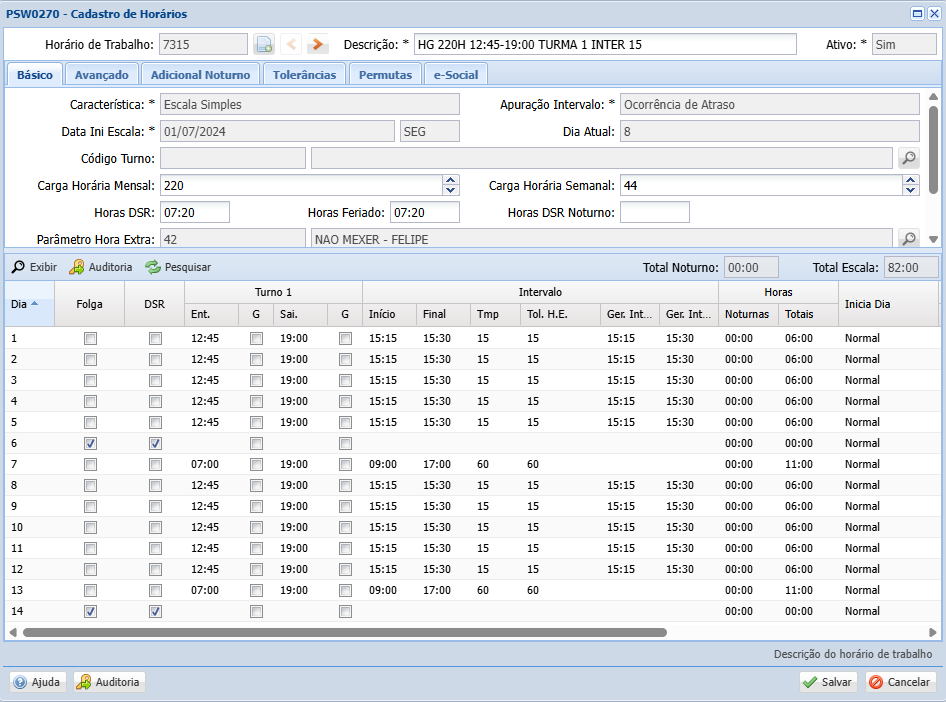The width and height of the screenshot is (946, 702).
Task: Click the form scroll-down arrow
Action: tap(933, 239)
